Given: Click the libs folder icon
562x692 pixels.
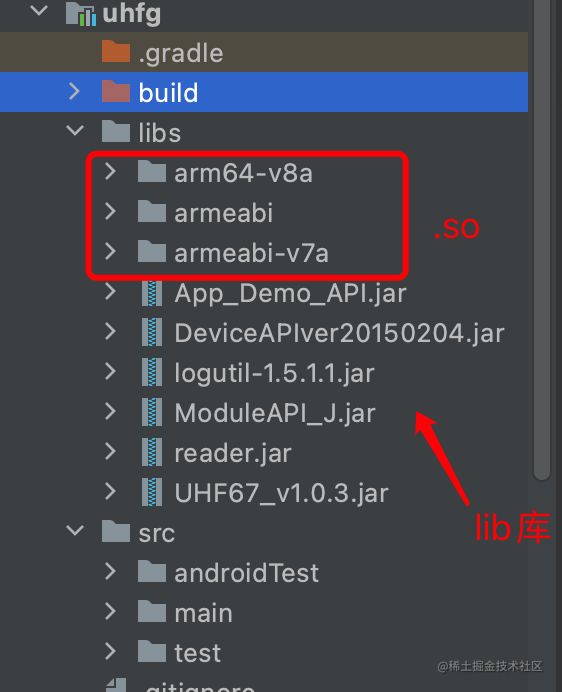Looking at the screenshot, I should coord(116,132).
